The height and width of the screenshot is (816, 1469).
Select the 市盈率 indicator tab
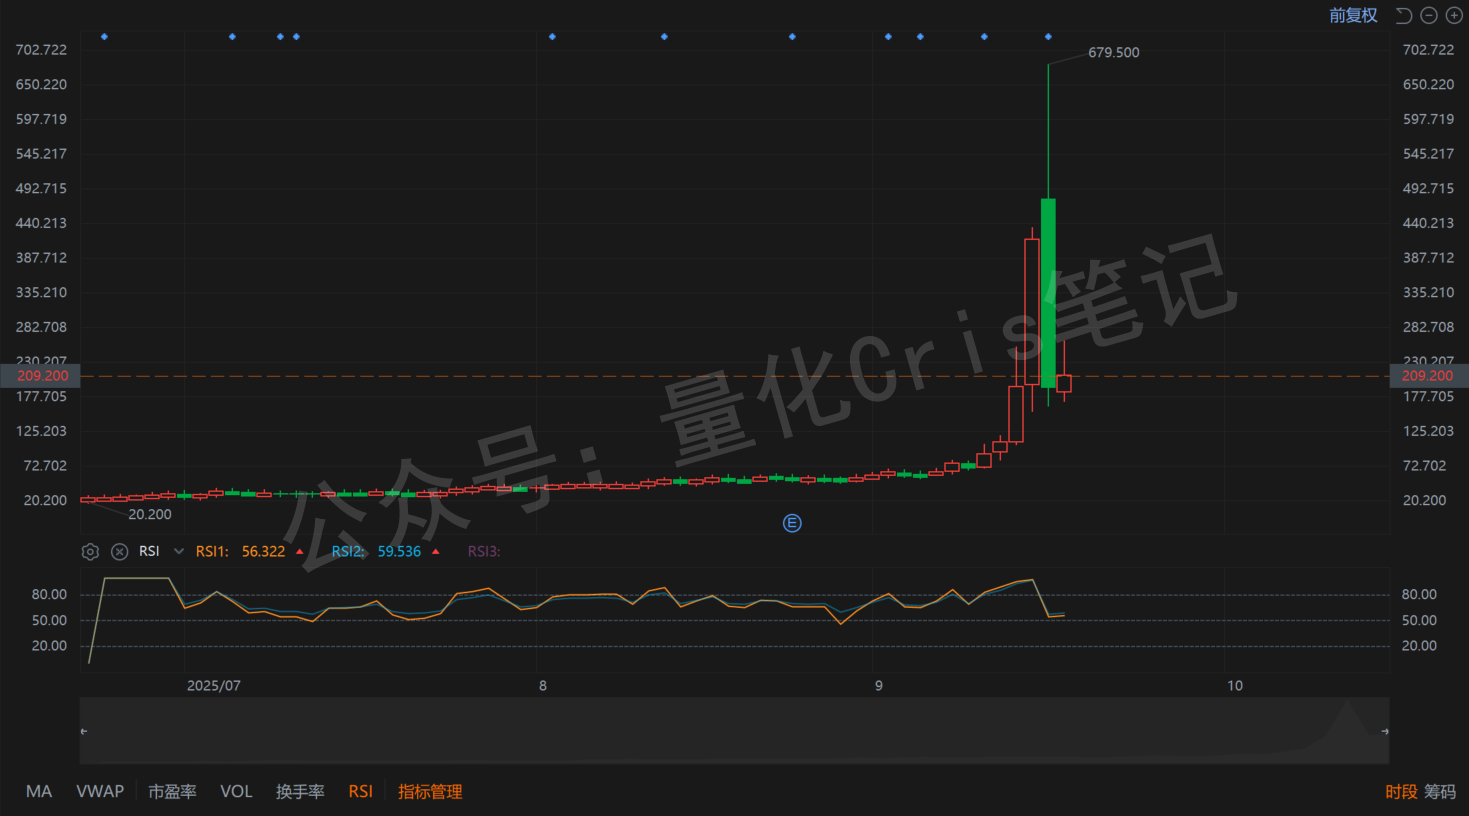172,791
